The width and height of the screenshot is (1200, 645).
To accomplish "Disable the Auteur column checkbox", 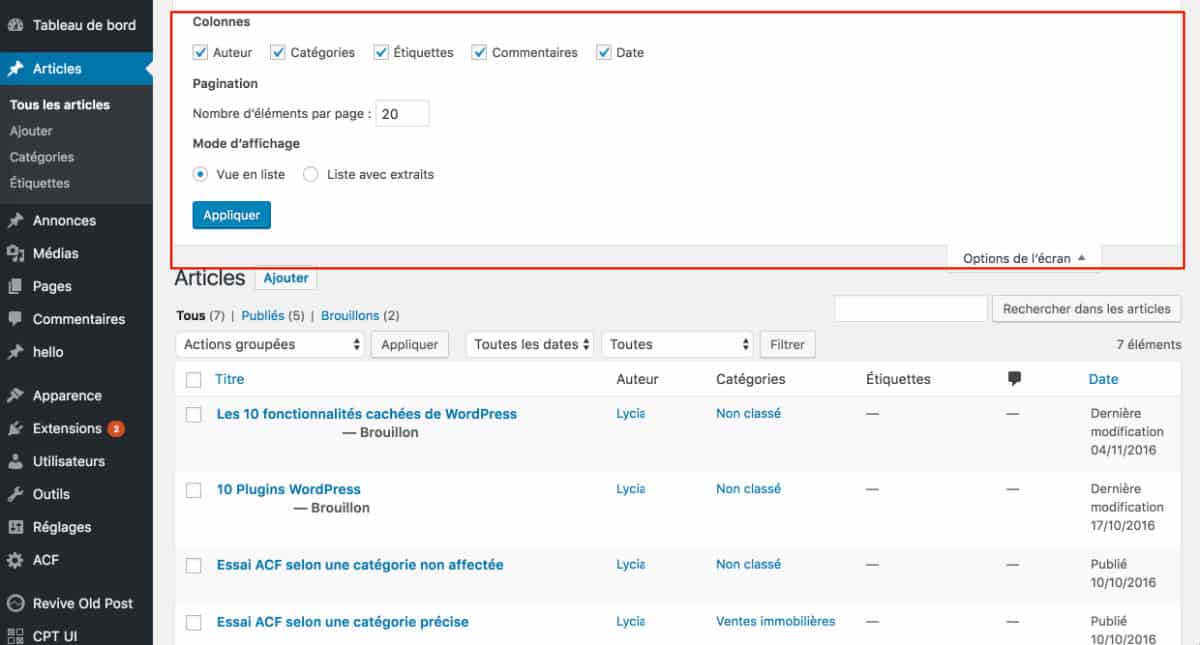I will (201, 52).
